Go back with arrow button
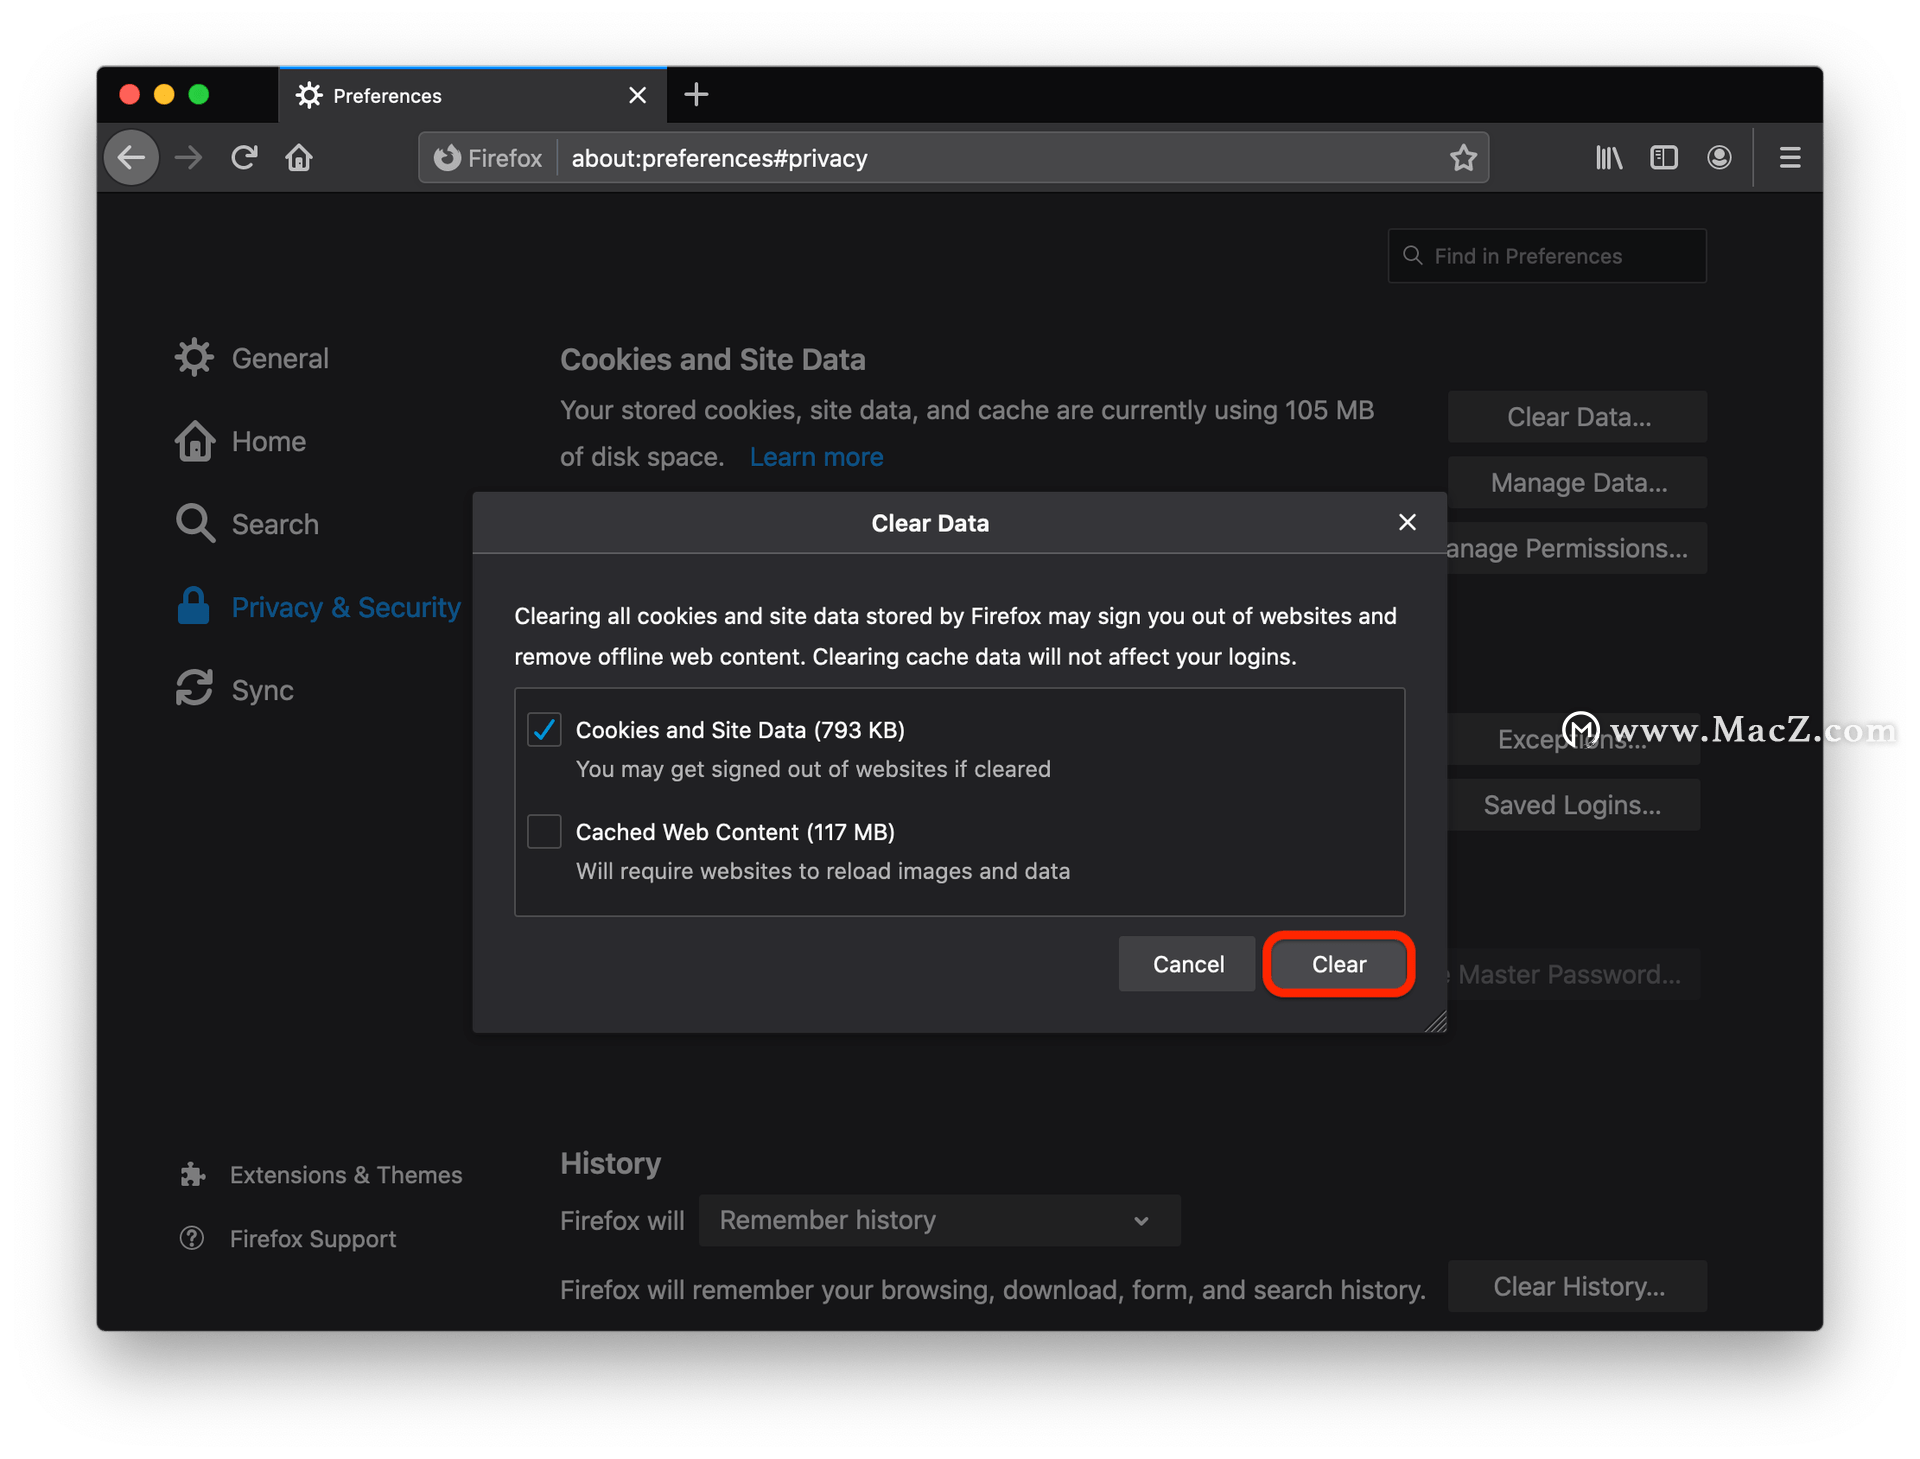 pyautogui.click(x=132, y=158)
